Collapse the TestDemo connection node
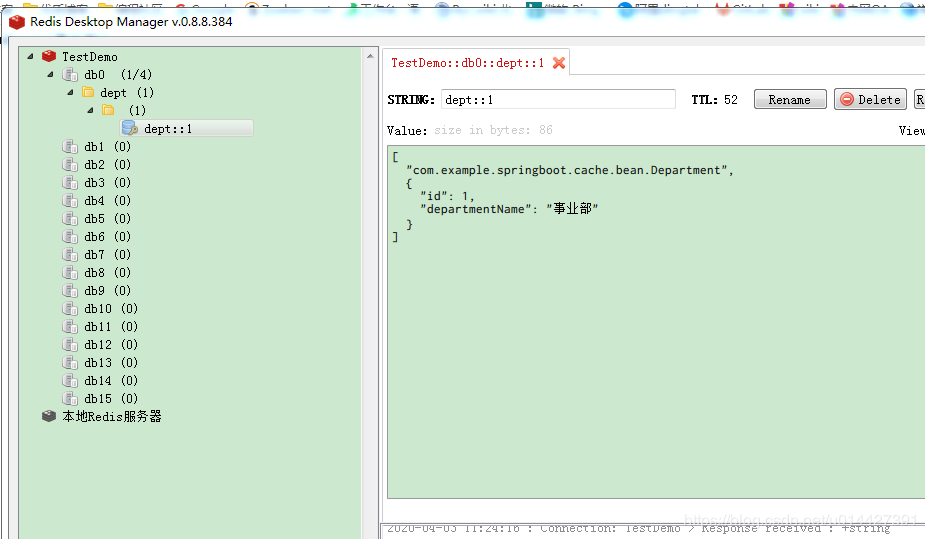Screen dimensions: 925x539 [x=30, y=57]
